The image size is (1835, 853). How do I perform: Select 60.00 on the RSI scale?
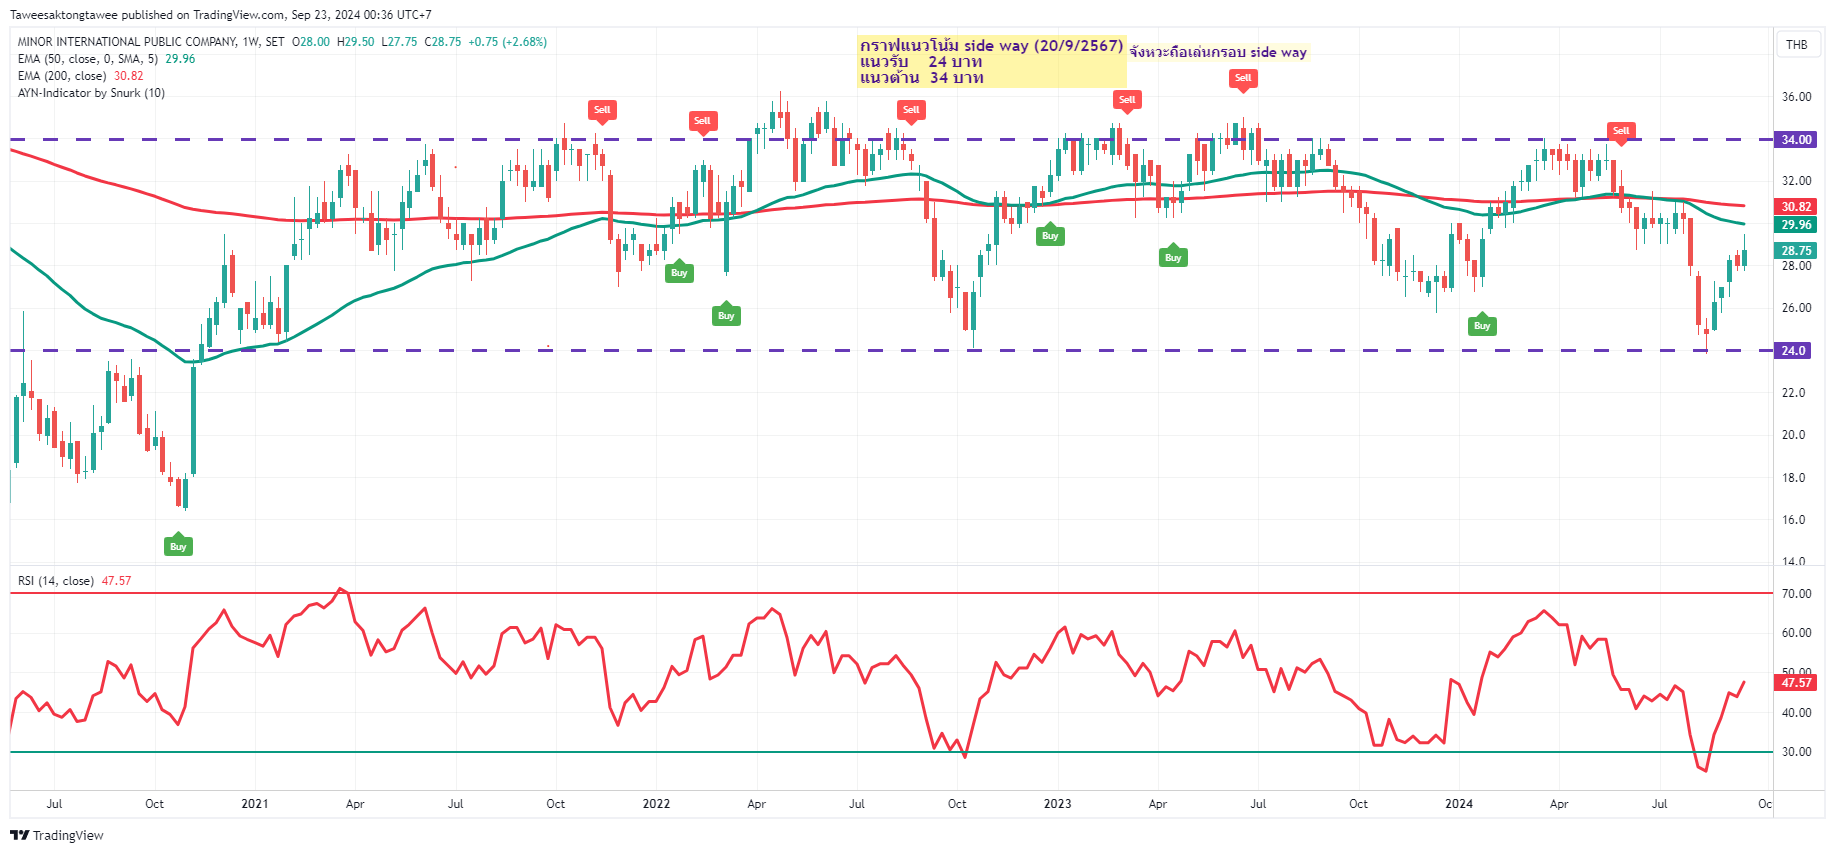pyautogui.click(x=1796, y=633)
